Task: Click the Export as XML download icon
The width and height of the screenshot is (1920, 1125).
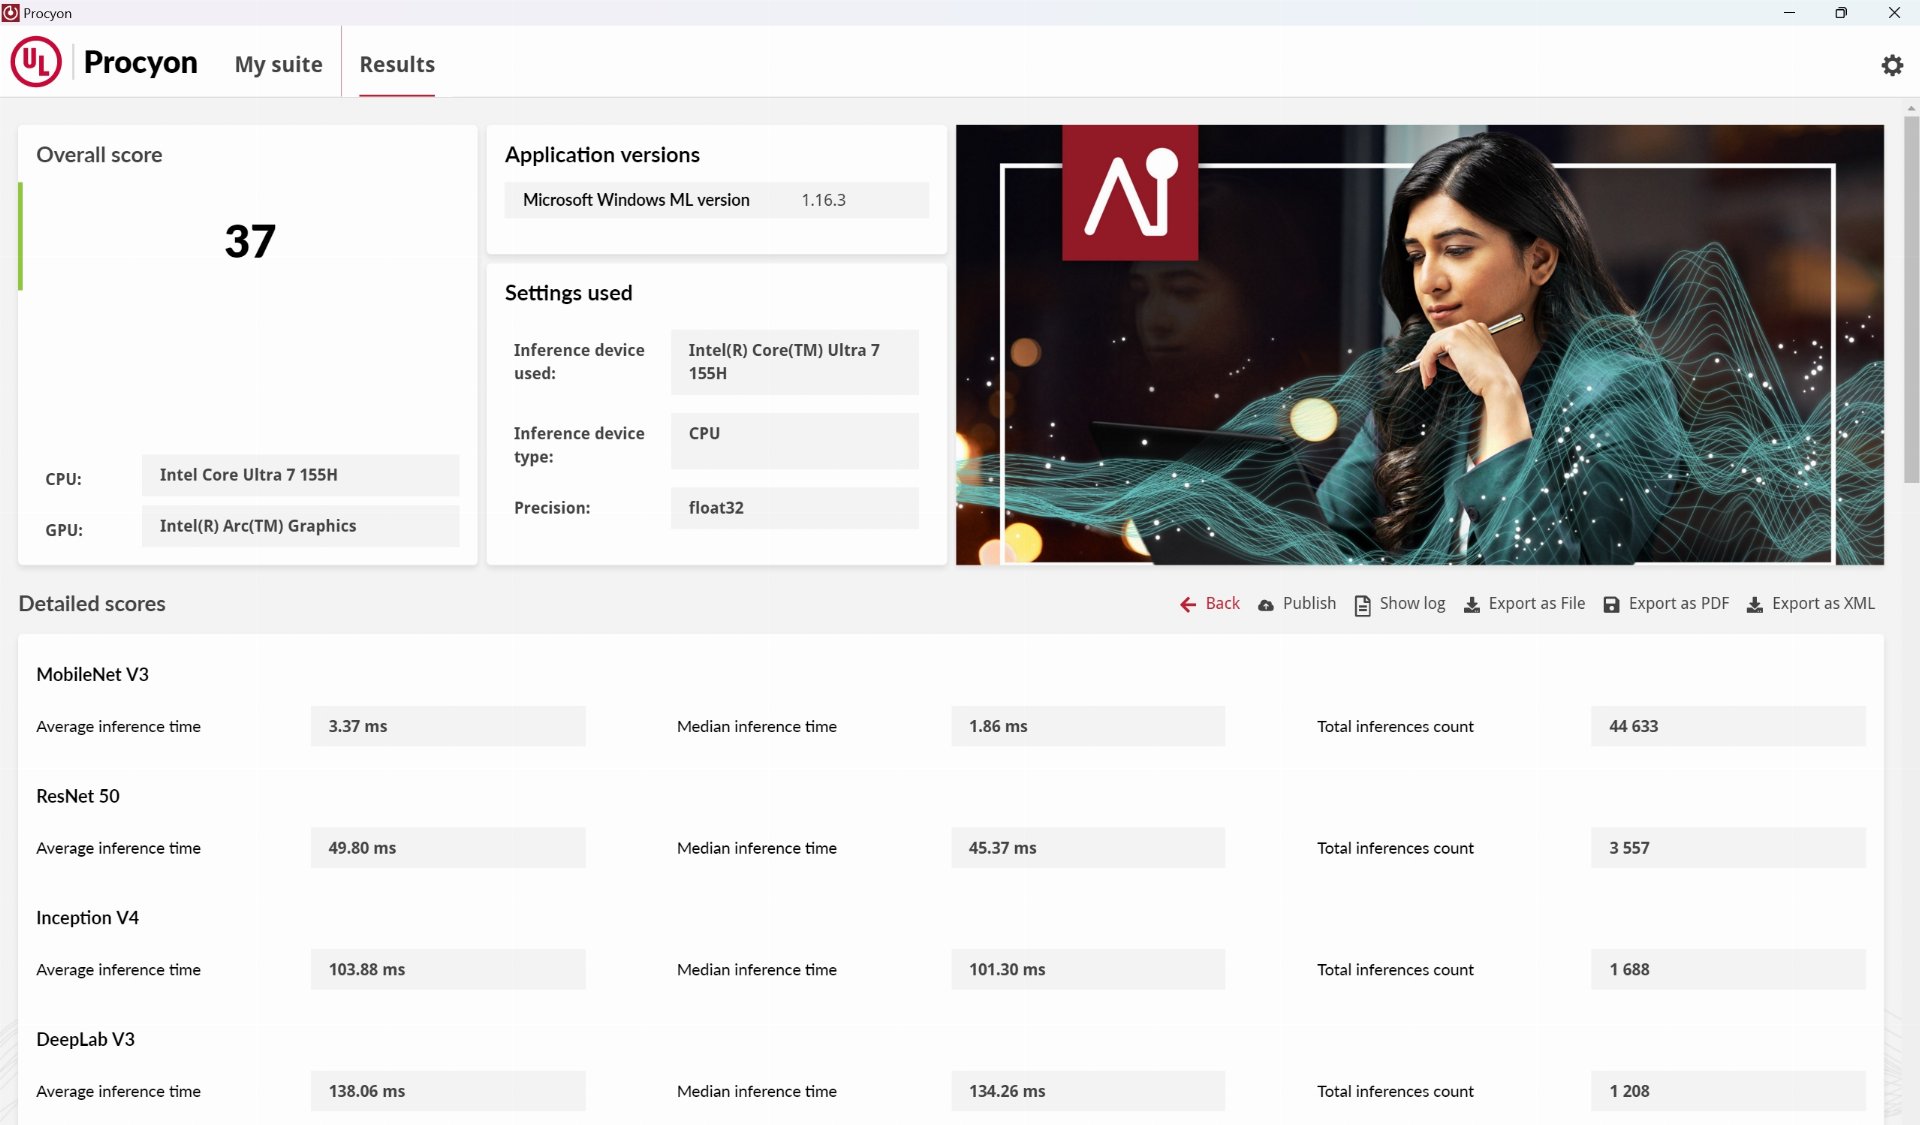Action: tap(1754, 605)
